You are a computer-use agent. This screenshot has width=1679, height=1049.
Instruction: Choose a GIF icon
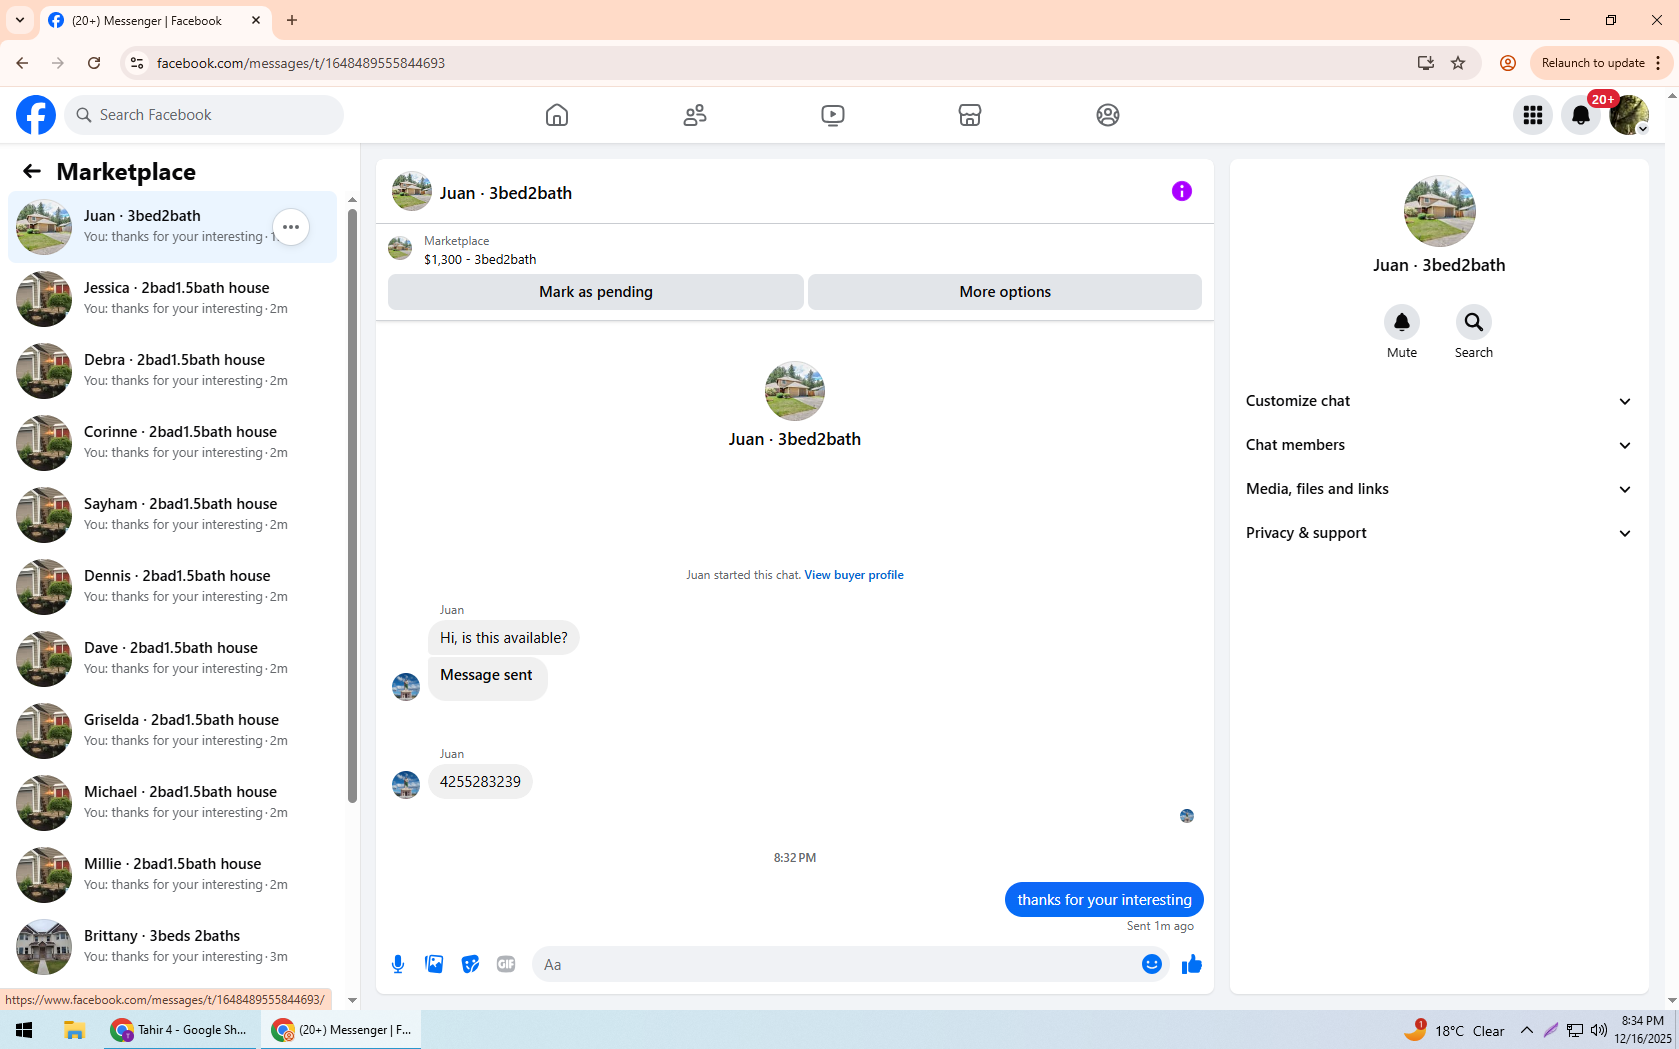506,964
